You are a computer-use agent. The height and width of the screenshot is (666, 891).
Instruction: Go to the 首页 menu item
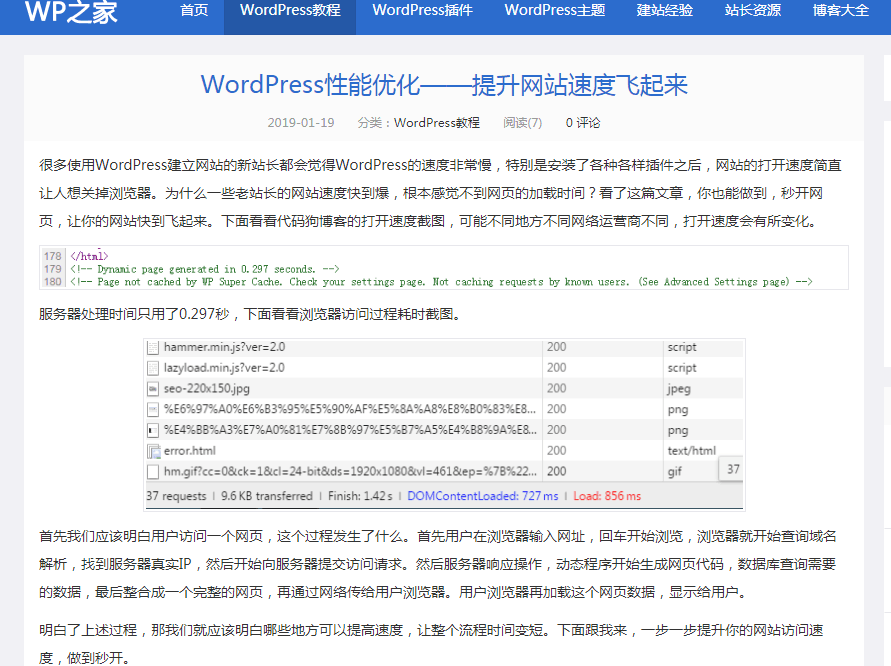194,10
